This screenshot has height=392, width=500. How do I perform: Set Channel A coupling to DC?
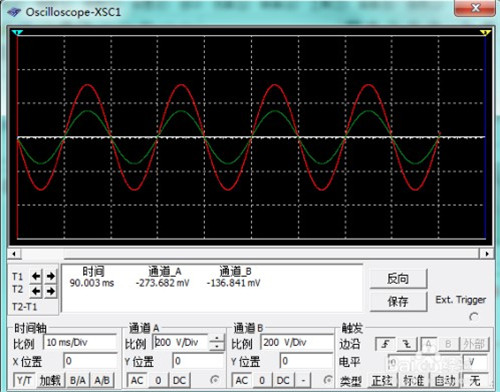[180, 380]
